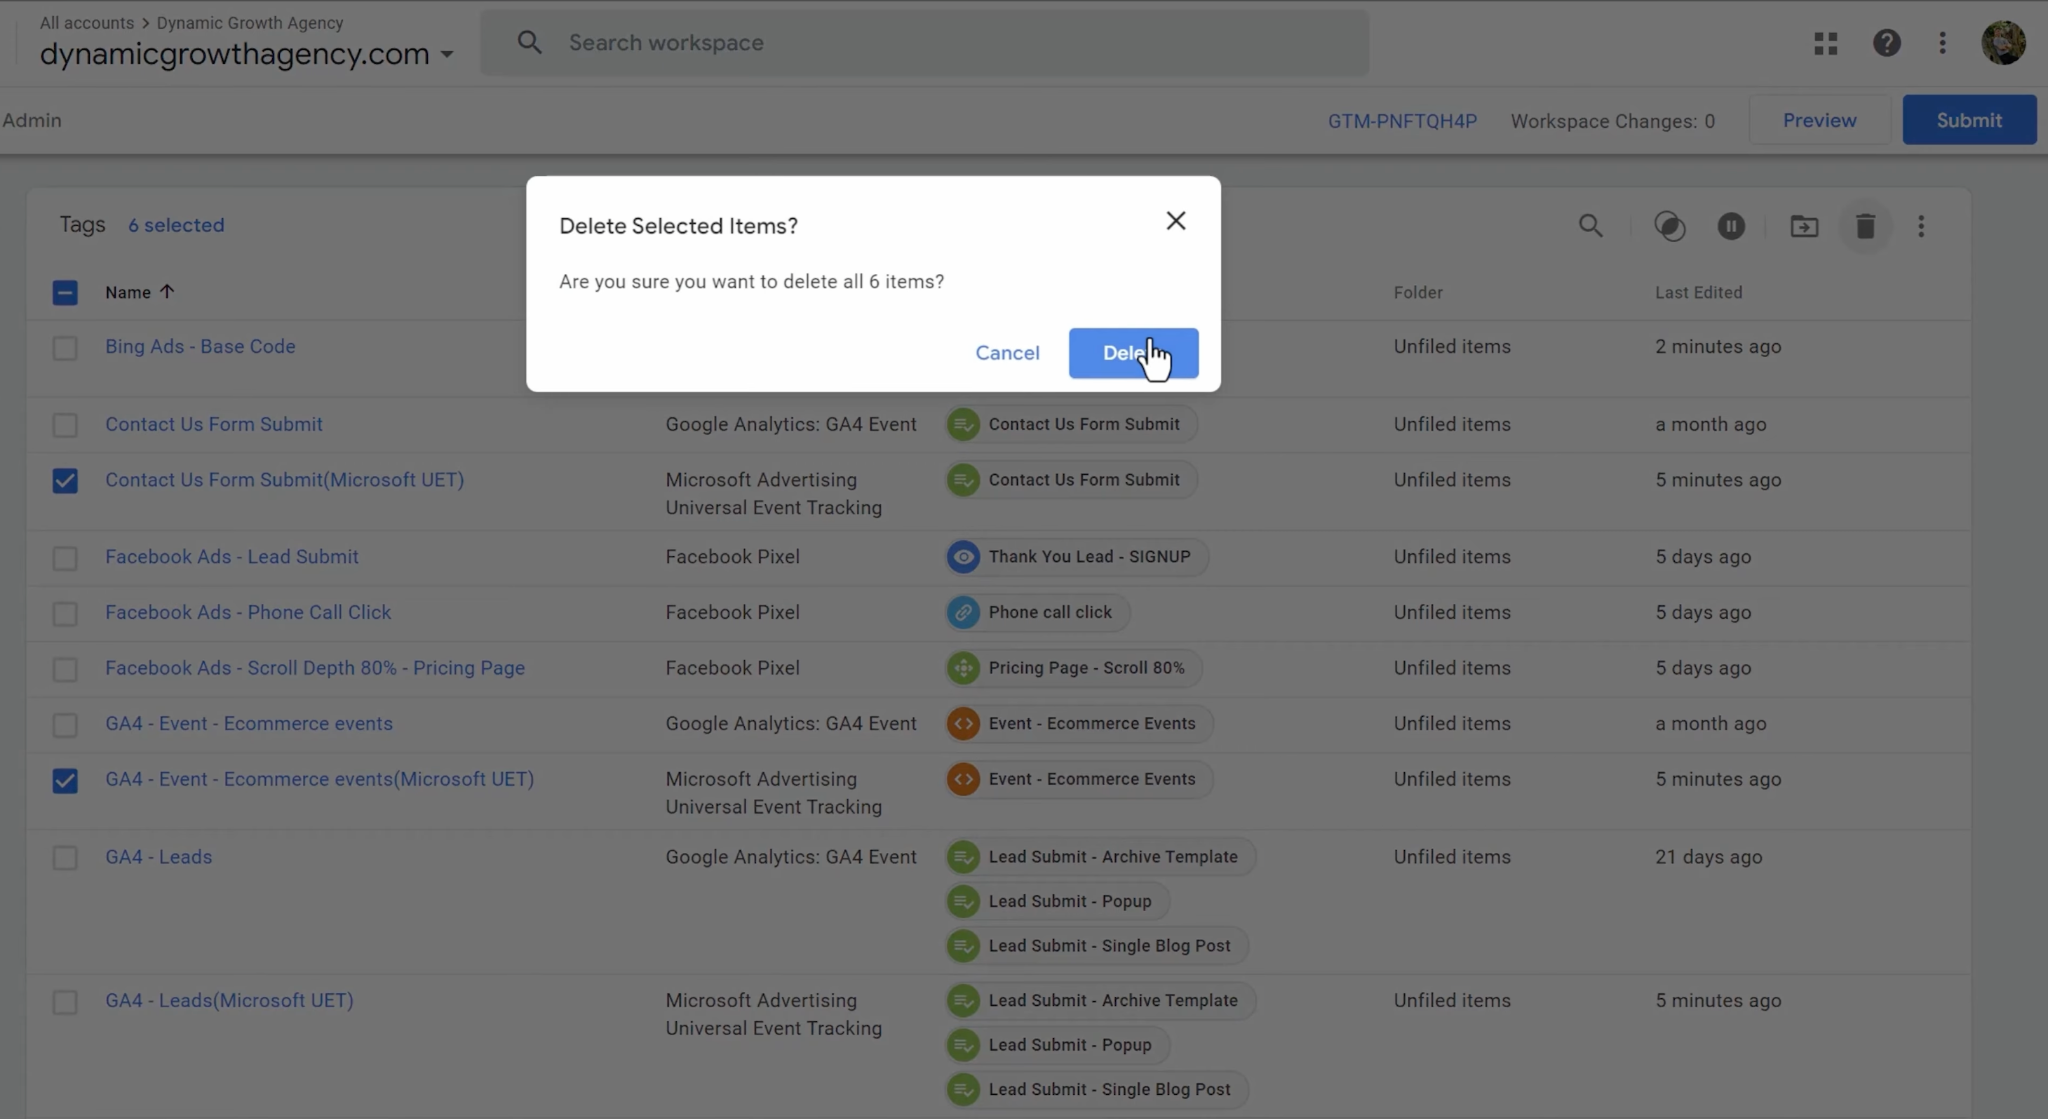Check Facebook Ads - Scroll Depth 80% checkbox

tap(65, 669)
